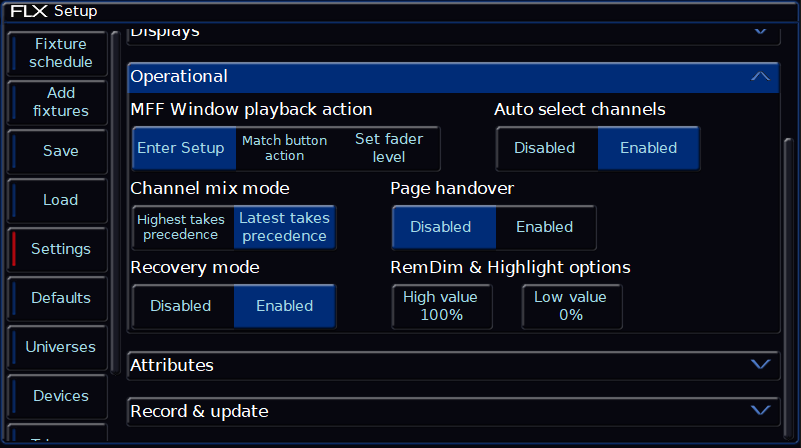The height and width of the screenshot is (448, 801).
Task: Open the Add fixtures page
Action: tap(58, 102)
